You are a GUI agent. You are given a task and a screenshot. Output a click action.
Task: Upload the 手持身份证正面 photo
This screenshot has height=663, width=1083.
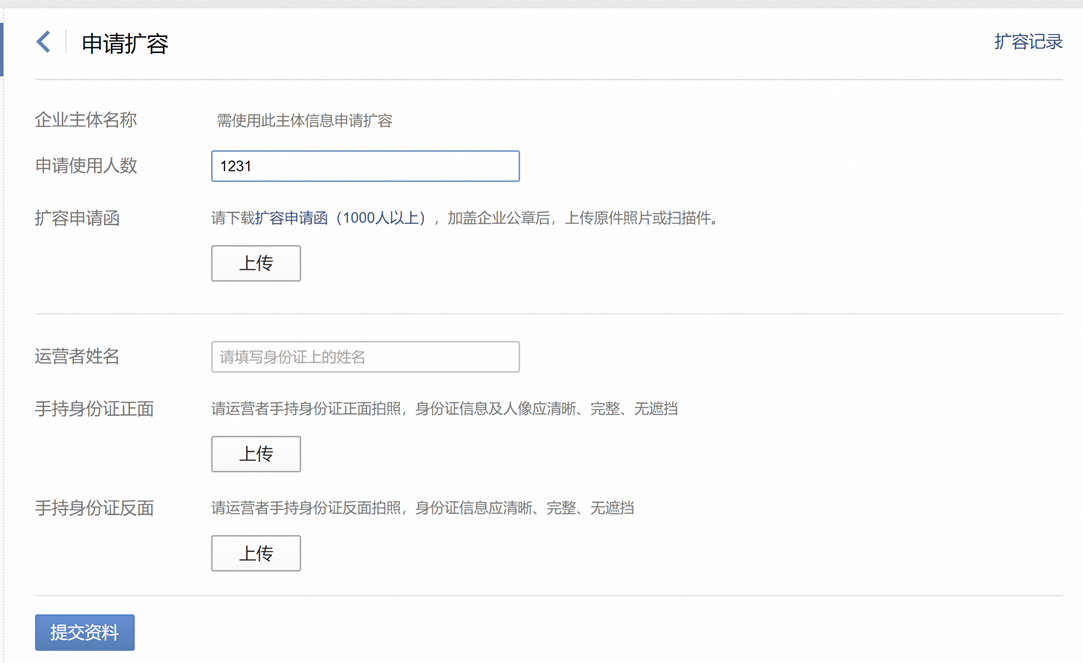pyautogui.click(x=256, y=454)
